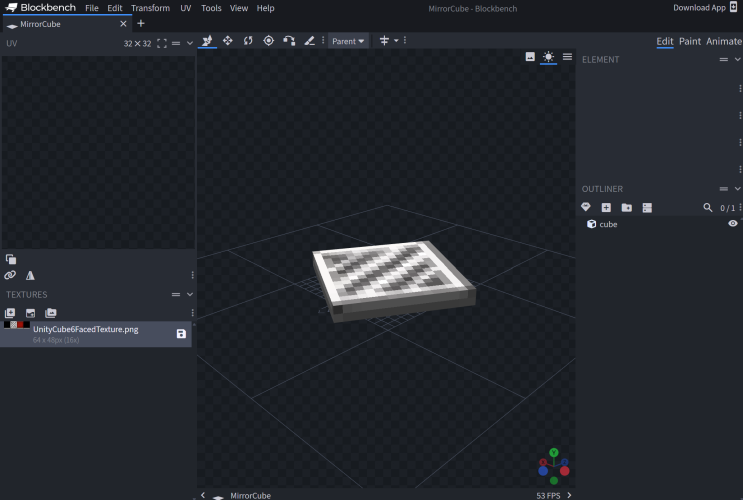Add a new group folder in Outliner
The image size is (743, 500).
point(626,208)
